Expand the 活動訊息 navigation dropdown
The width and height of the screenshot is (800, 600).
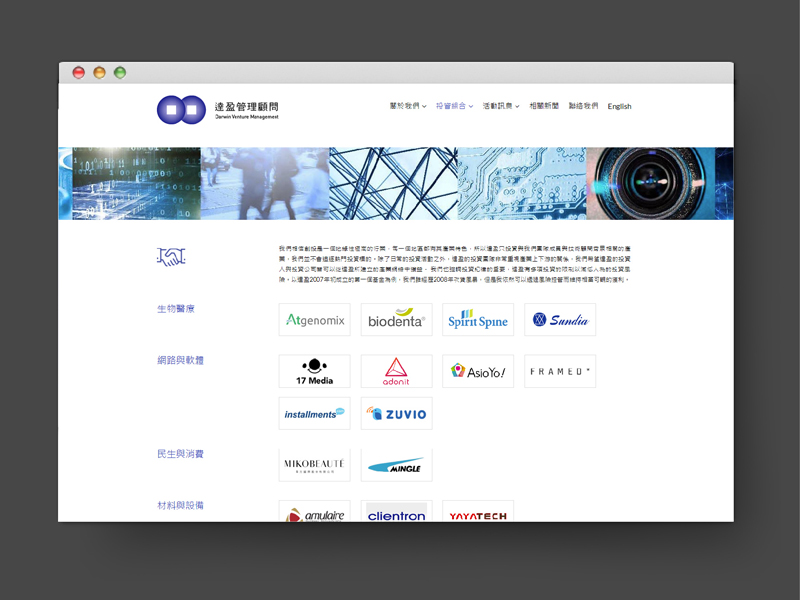[x=501, y=106]
